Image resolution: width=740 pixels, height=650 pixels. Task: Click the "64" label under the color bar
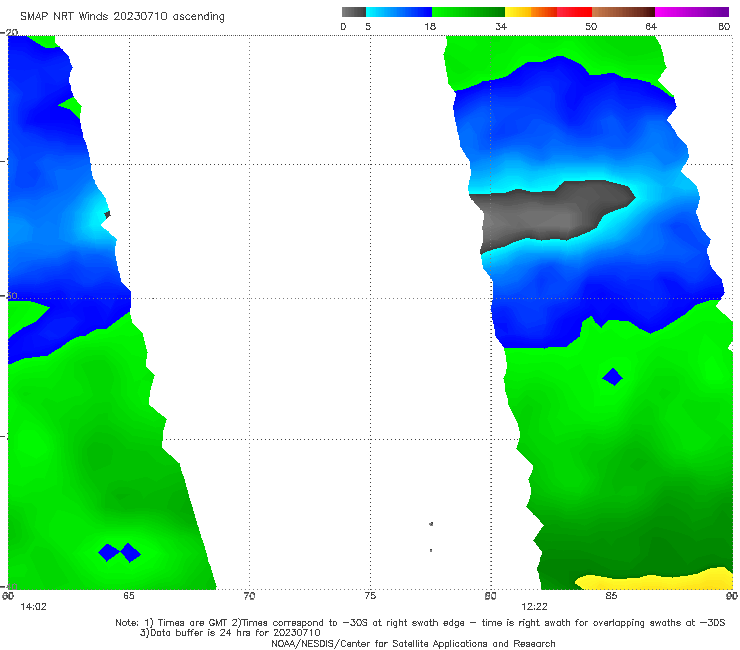click(x=651, y=26)
